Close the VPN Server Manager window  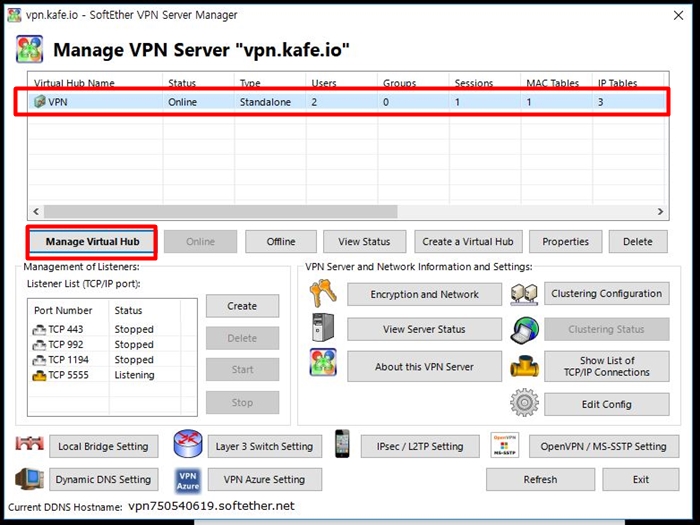pyautogui.click(x=679, y=15)
